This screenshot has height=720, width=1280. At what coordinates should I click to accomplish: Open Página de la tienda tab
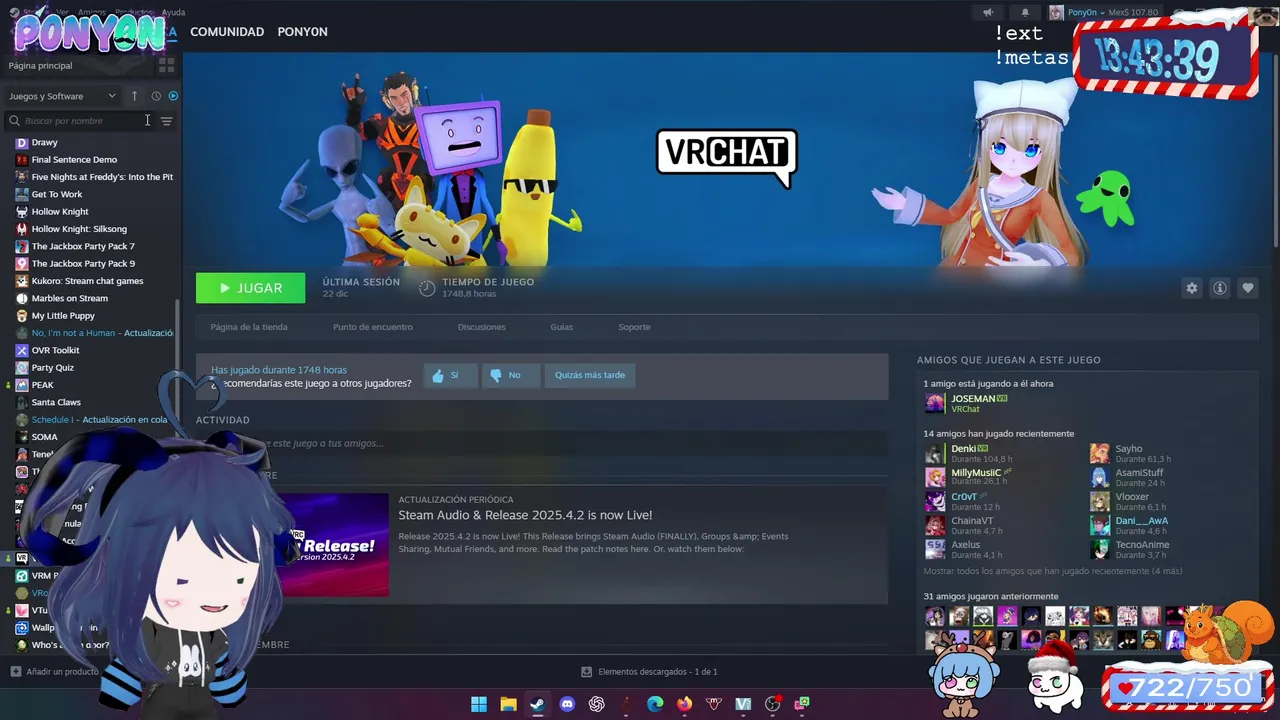click(x=249, y=327)
